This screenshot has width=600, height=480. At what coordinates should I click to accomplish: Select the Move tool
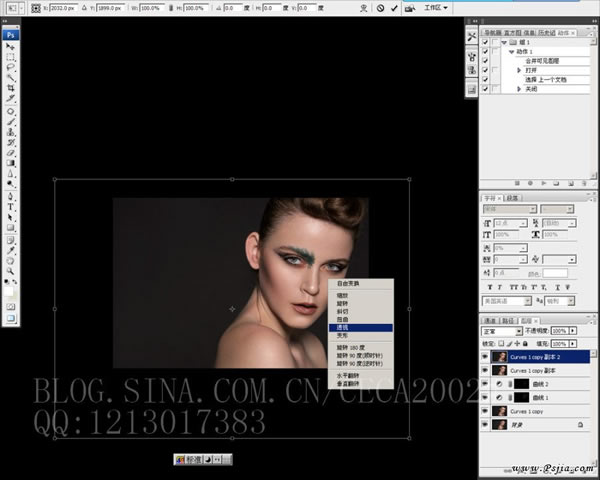tap(10, 47)
